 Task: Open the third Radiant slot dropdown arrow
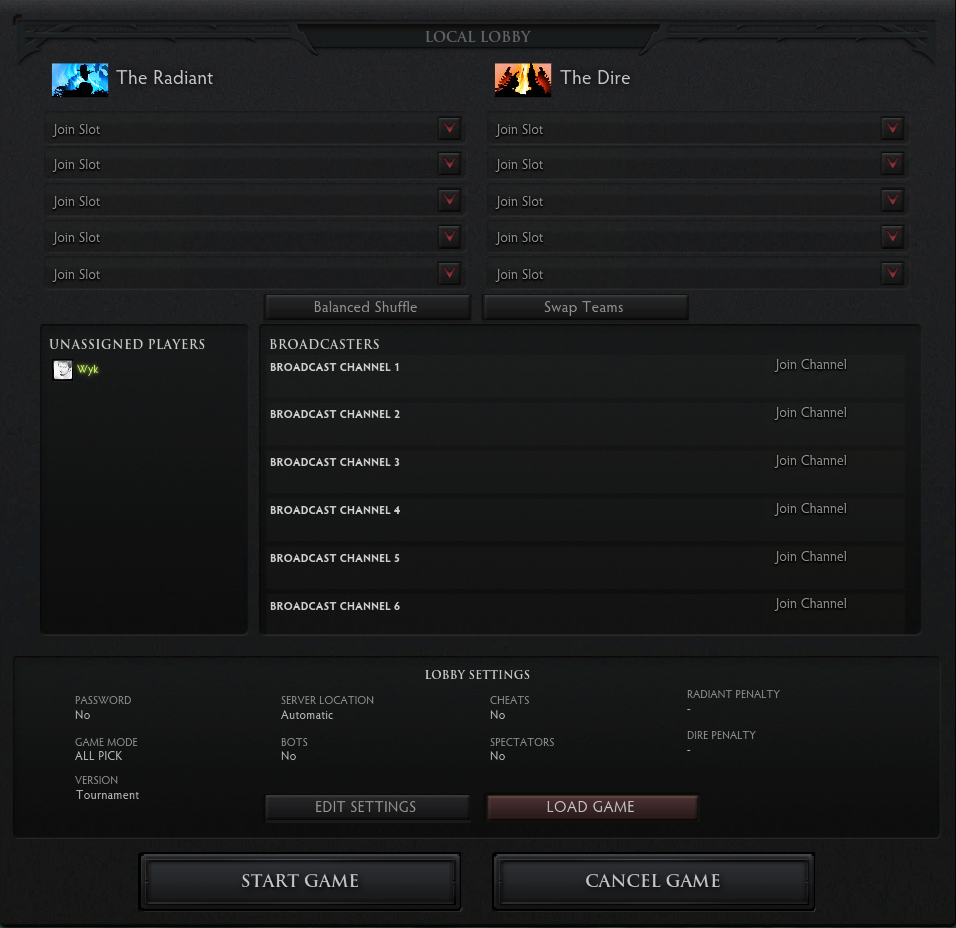coord(449,201)
